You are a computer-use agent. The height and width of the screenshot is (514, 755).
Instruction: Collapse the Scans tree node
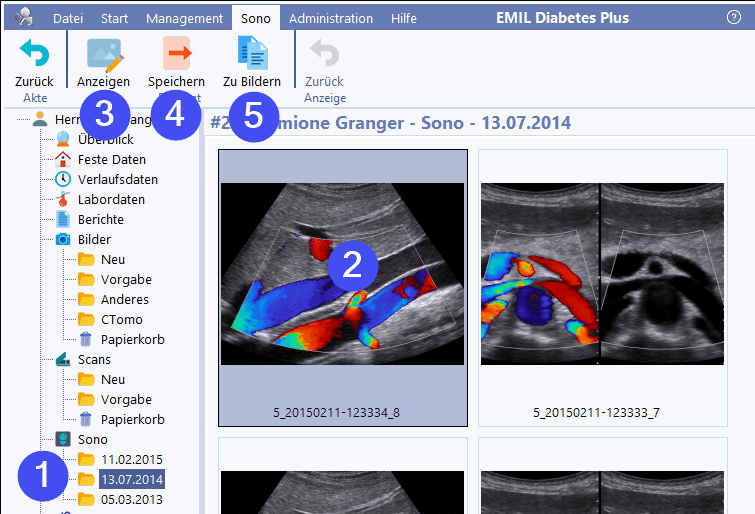(x=94, y=359)
